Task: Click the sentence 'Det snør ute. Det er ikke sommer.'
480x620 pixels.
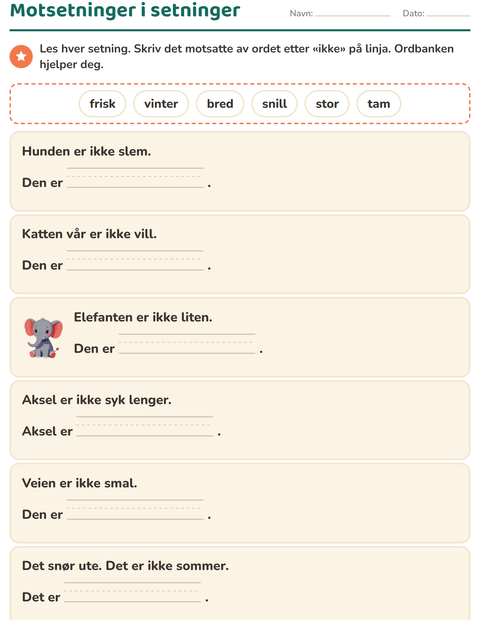Action: click(125, 566)
